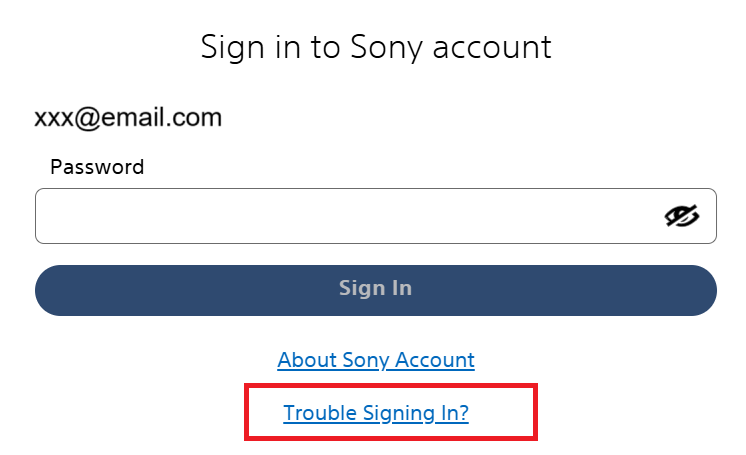Submit the form using the dark blue button

376,290
